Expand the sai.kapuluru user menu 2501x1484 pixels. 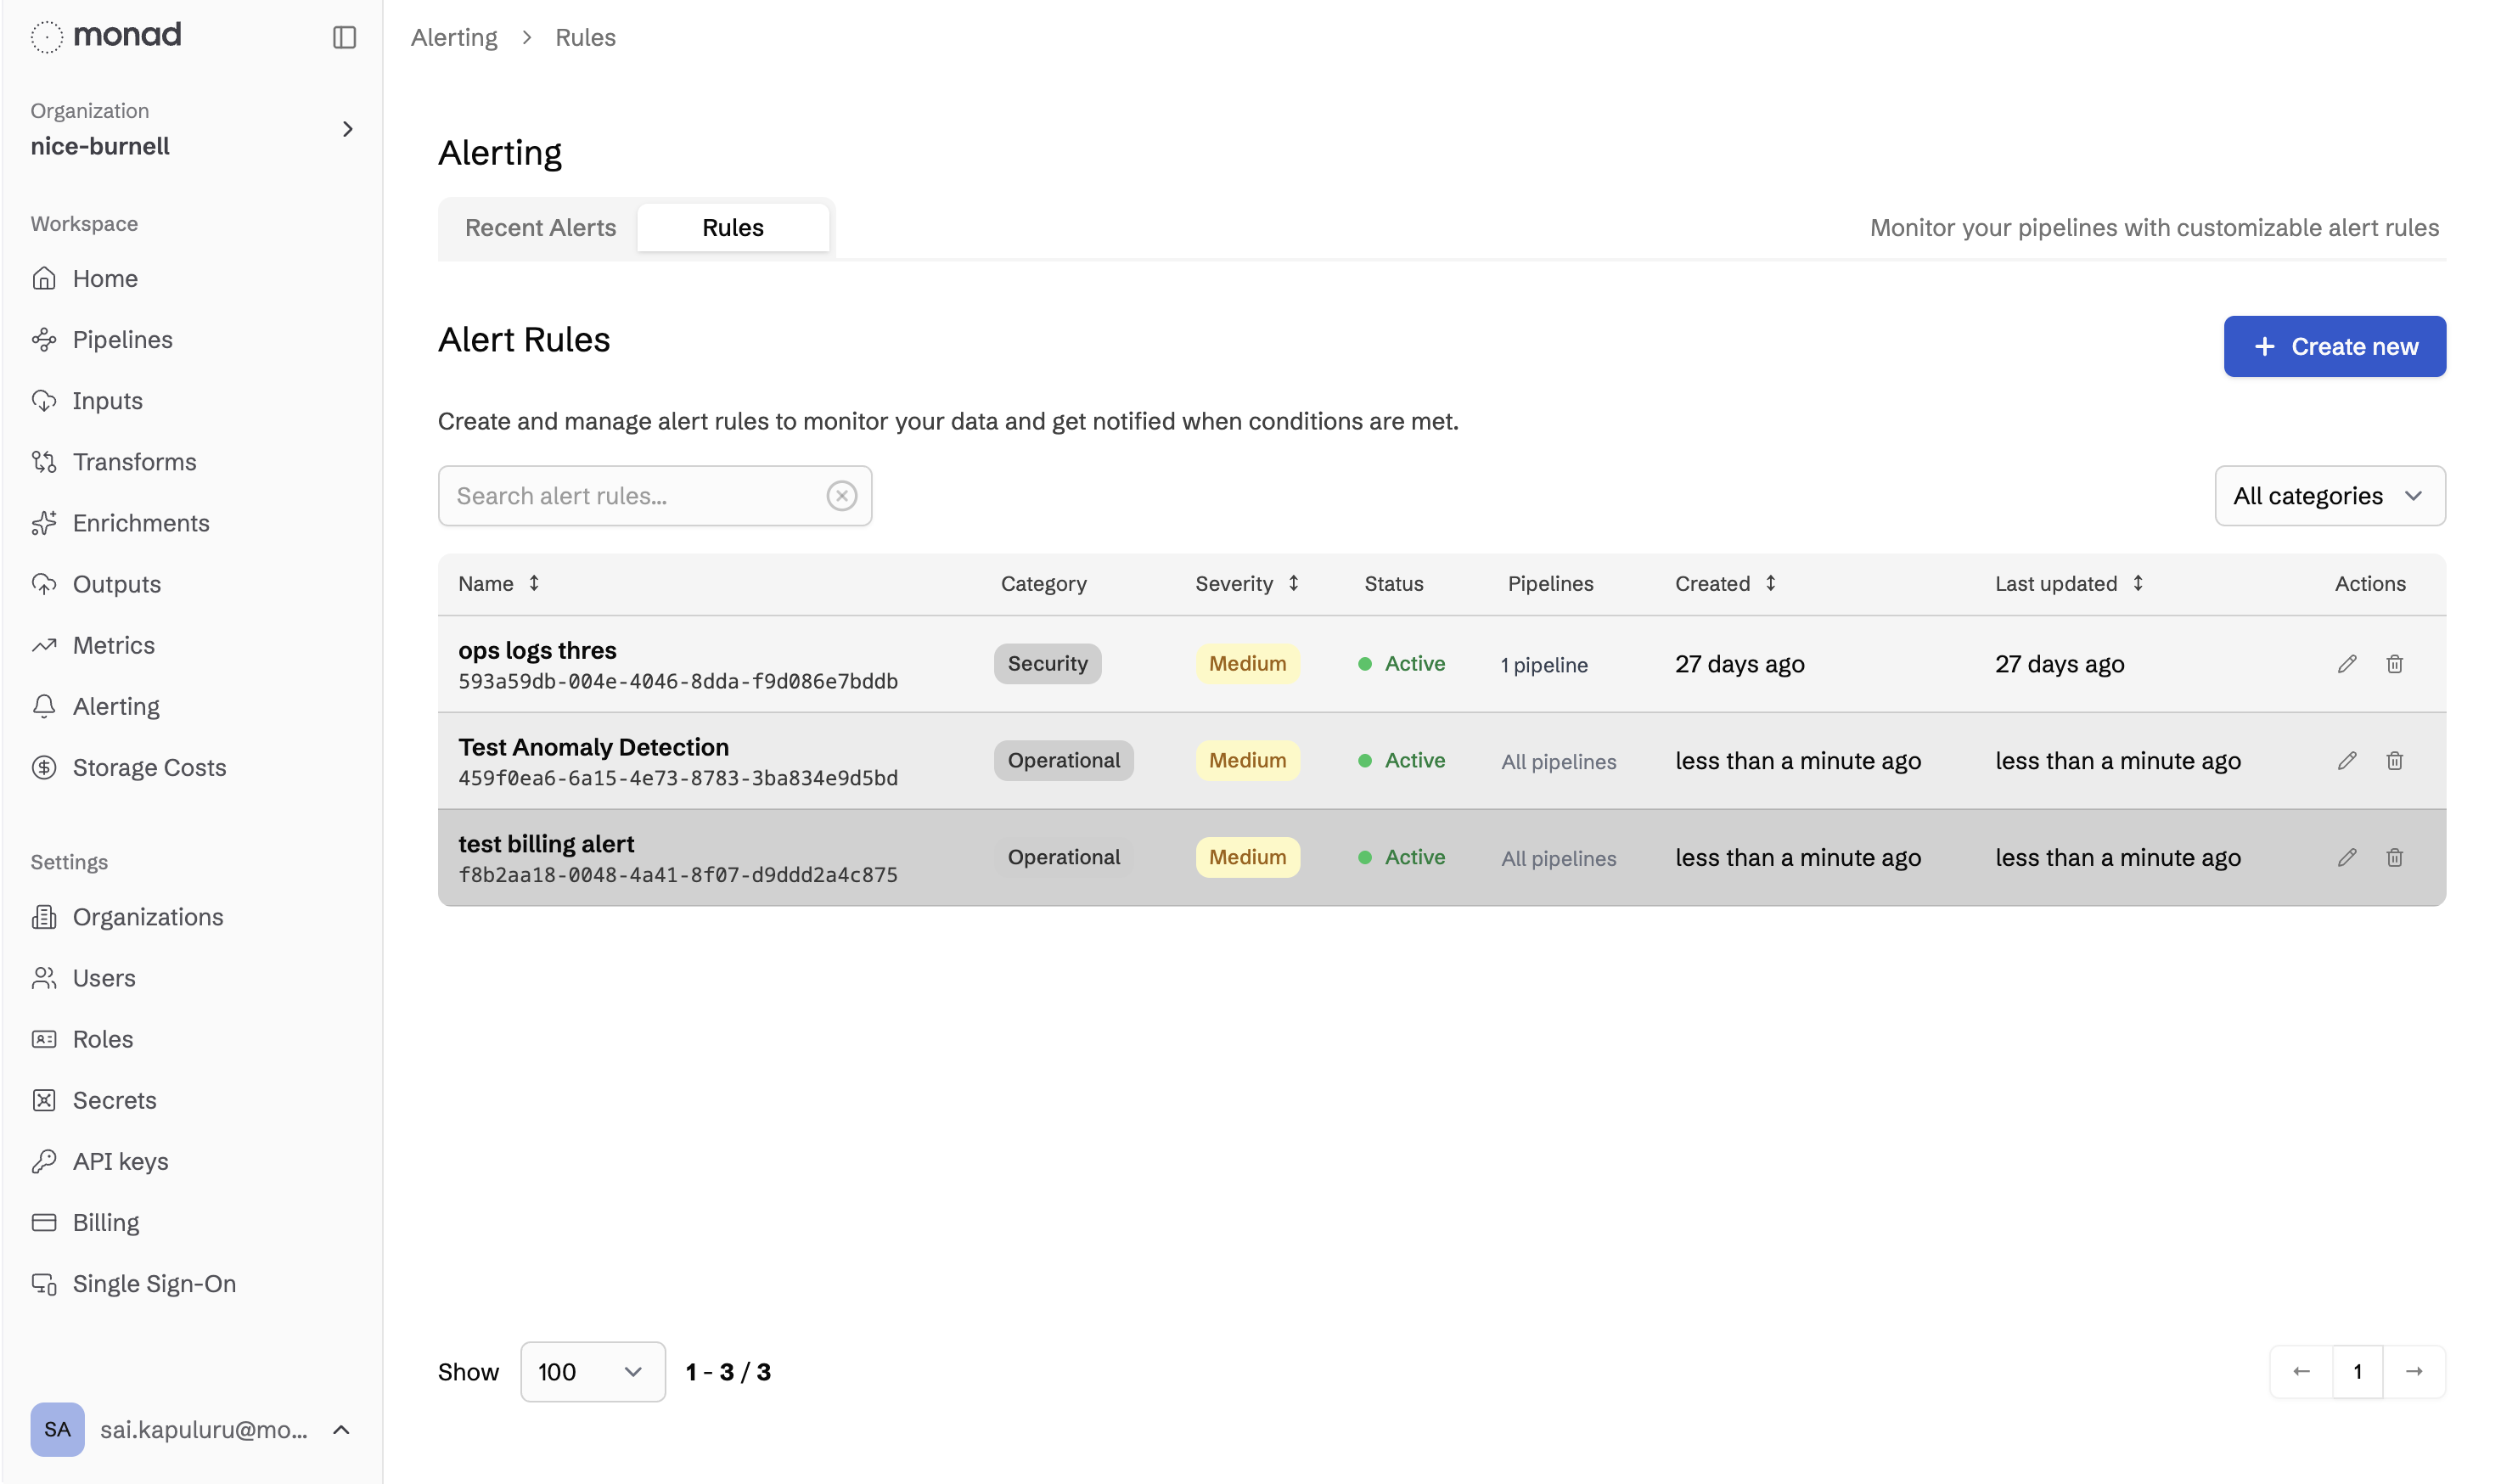coord(341,1429)
